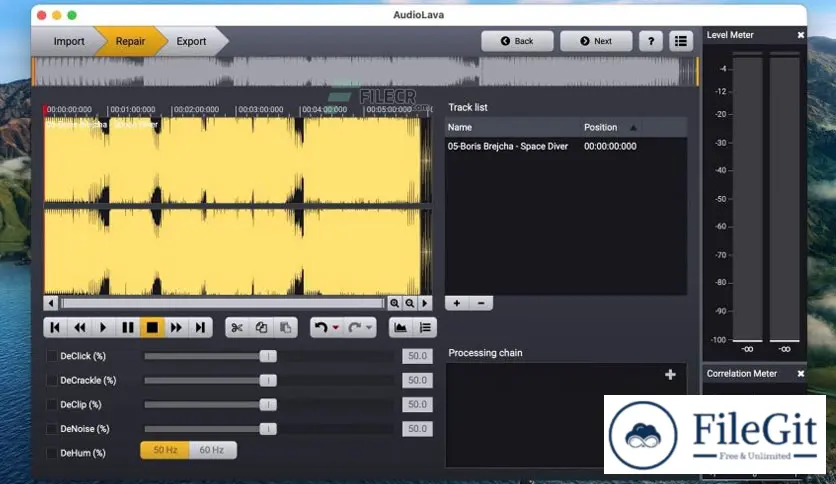Image resolution: width=836 pixels, height=484 pixels.
Task: Start playback with the play button
Action: [103, 327]
